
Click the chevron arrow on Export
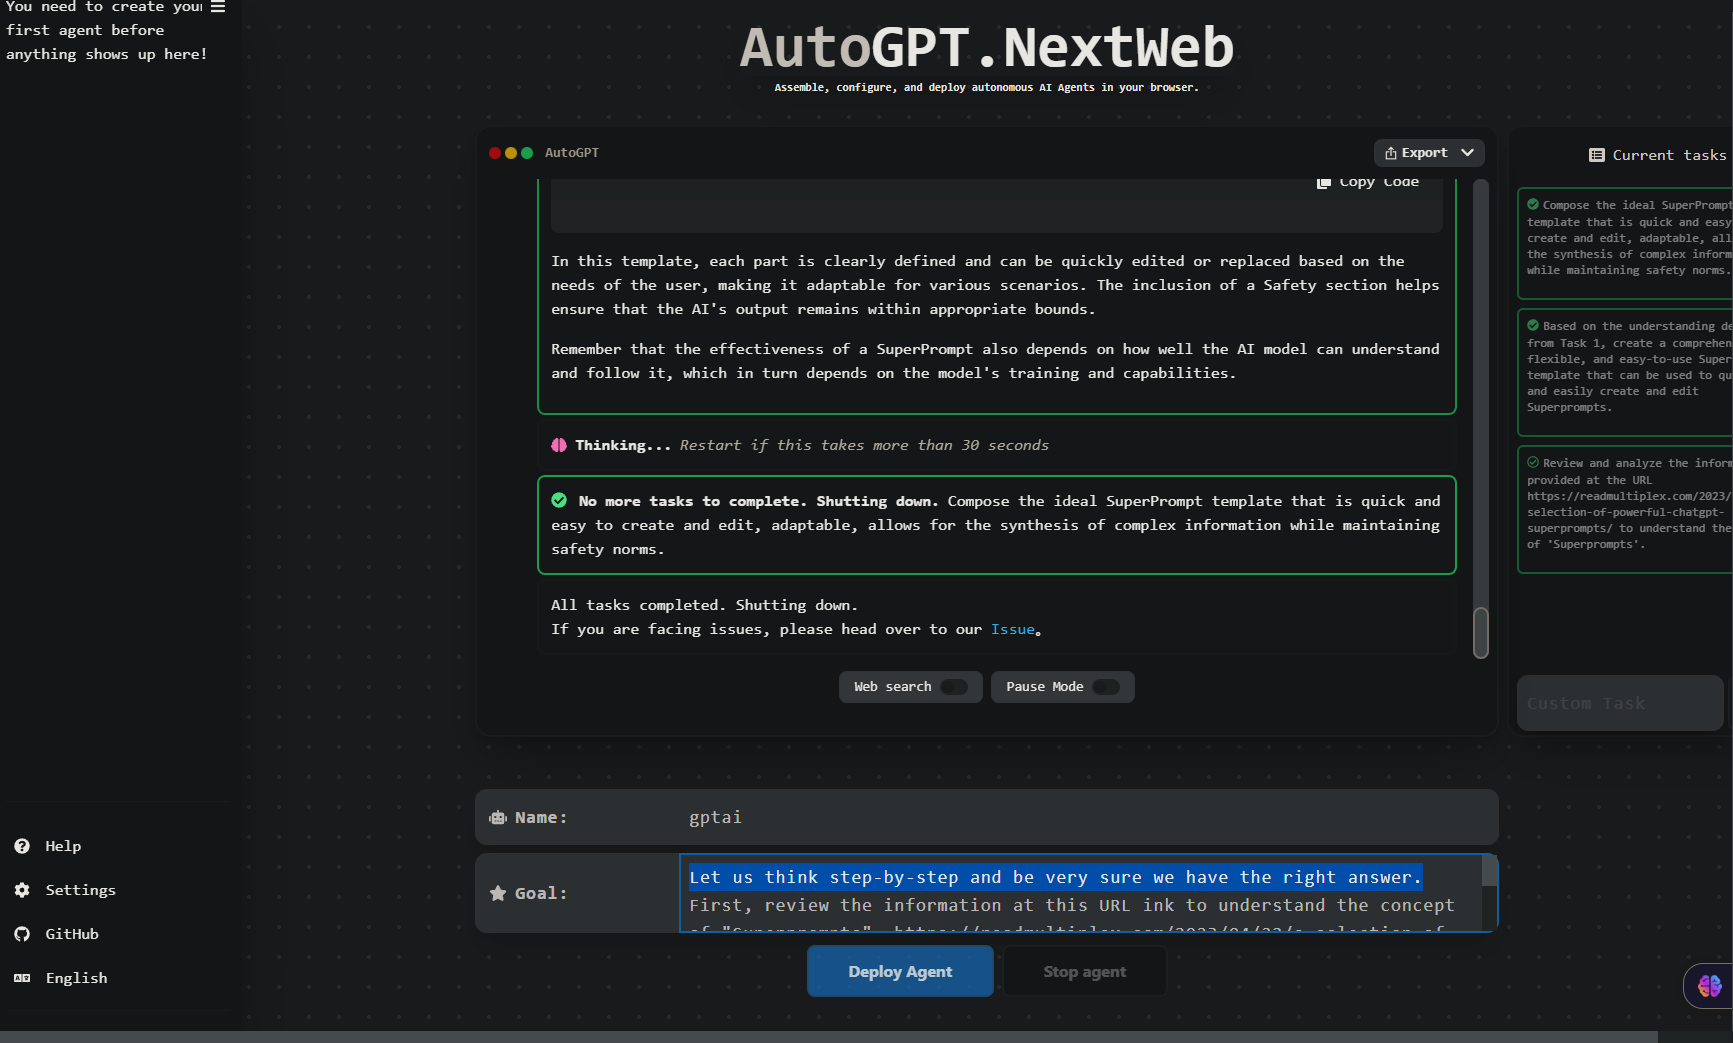(1467, 153)
